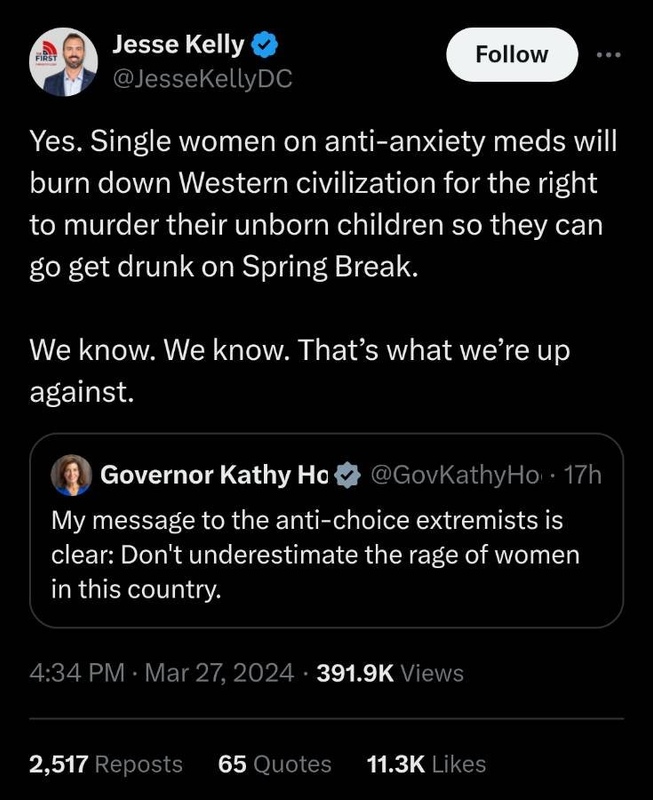Open the 4:34 PM Mar 27, 2024 timestamp
The width and height of the screenshot is (653, 800).
[162, 673]
